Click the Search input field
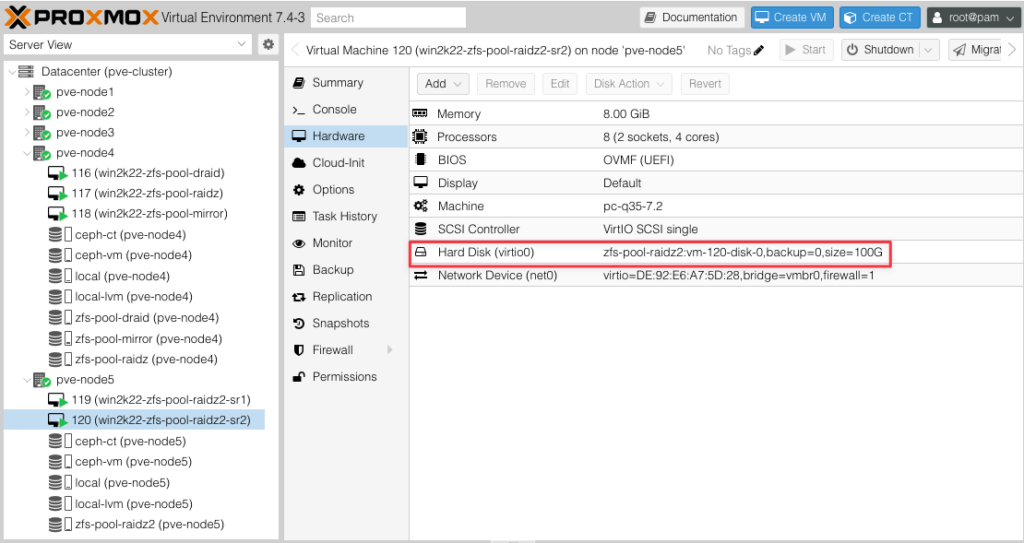This screenshot has height=543, width=1024. click(x=388, y=18)
